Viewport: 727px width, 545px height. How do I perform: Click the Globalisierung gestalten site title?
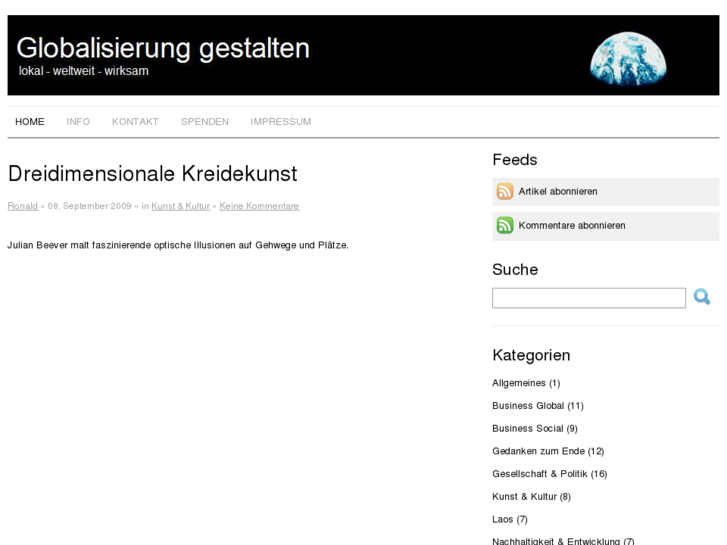163,48
